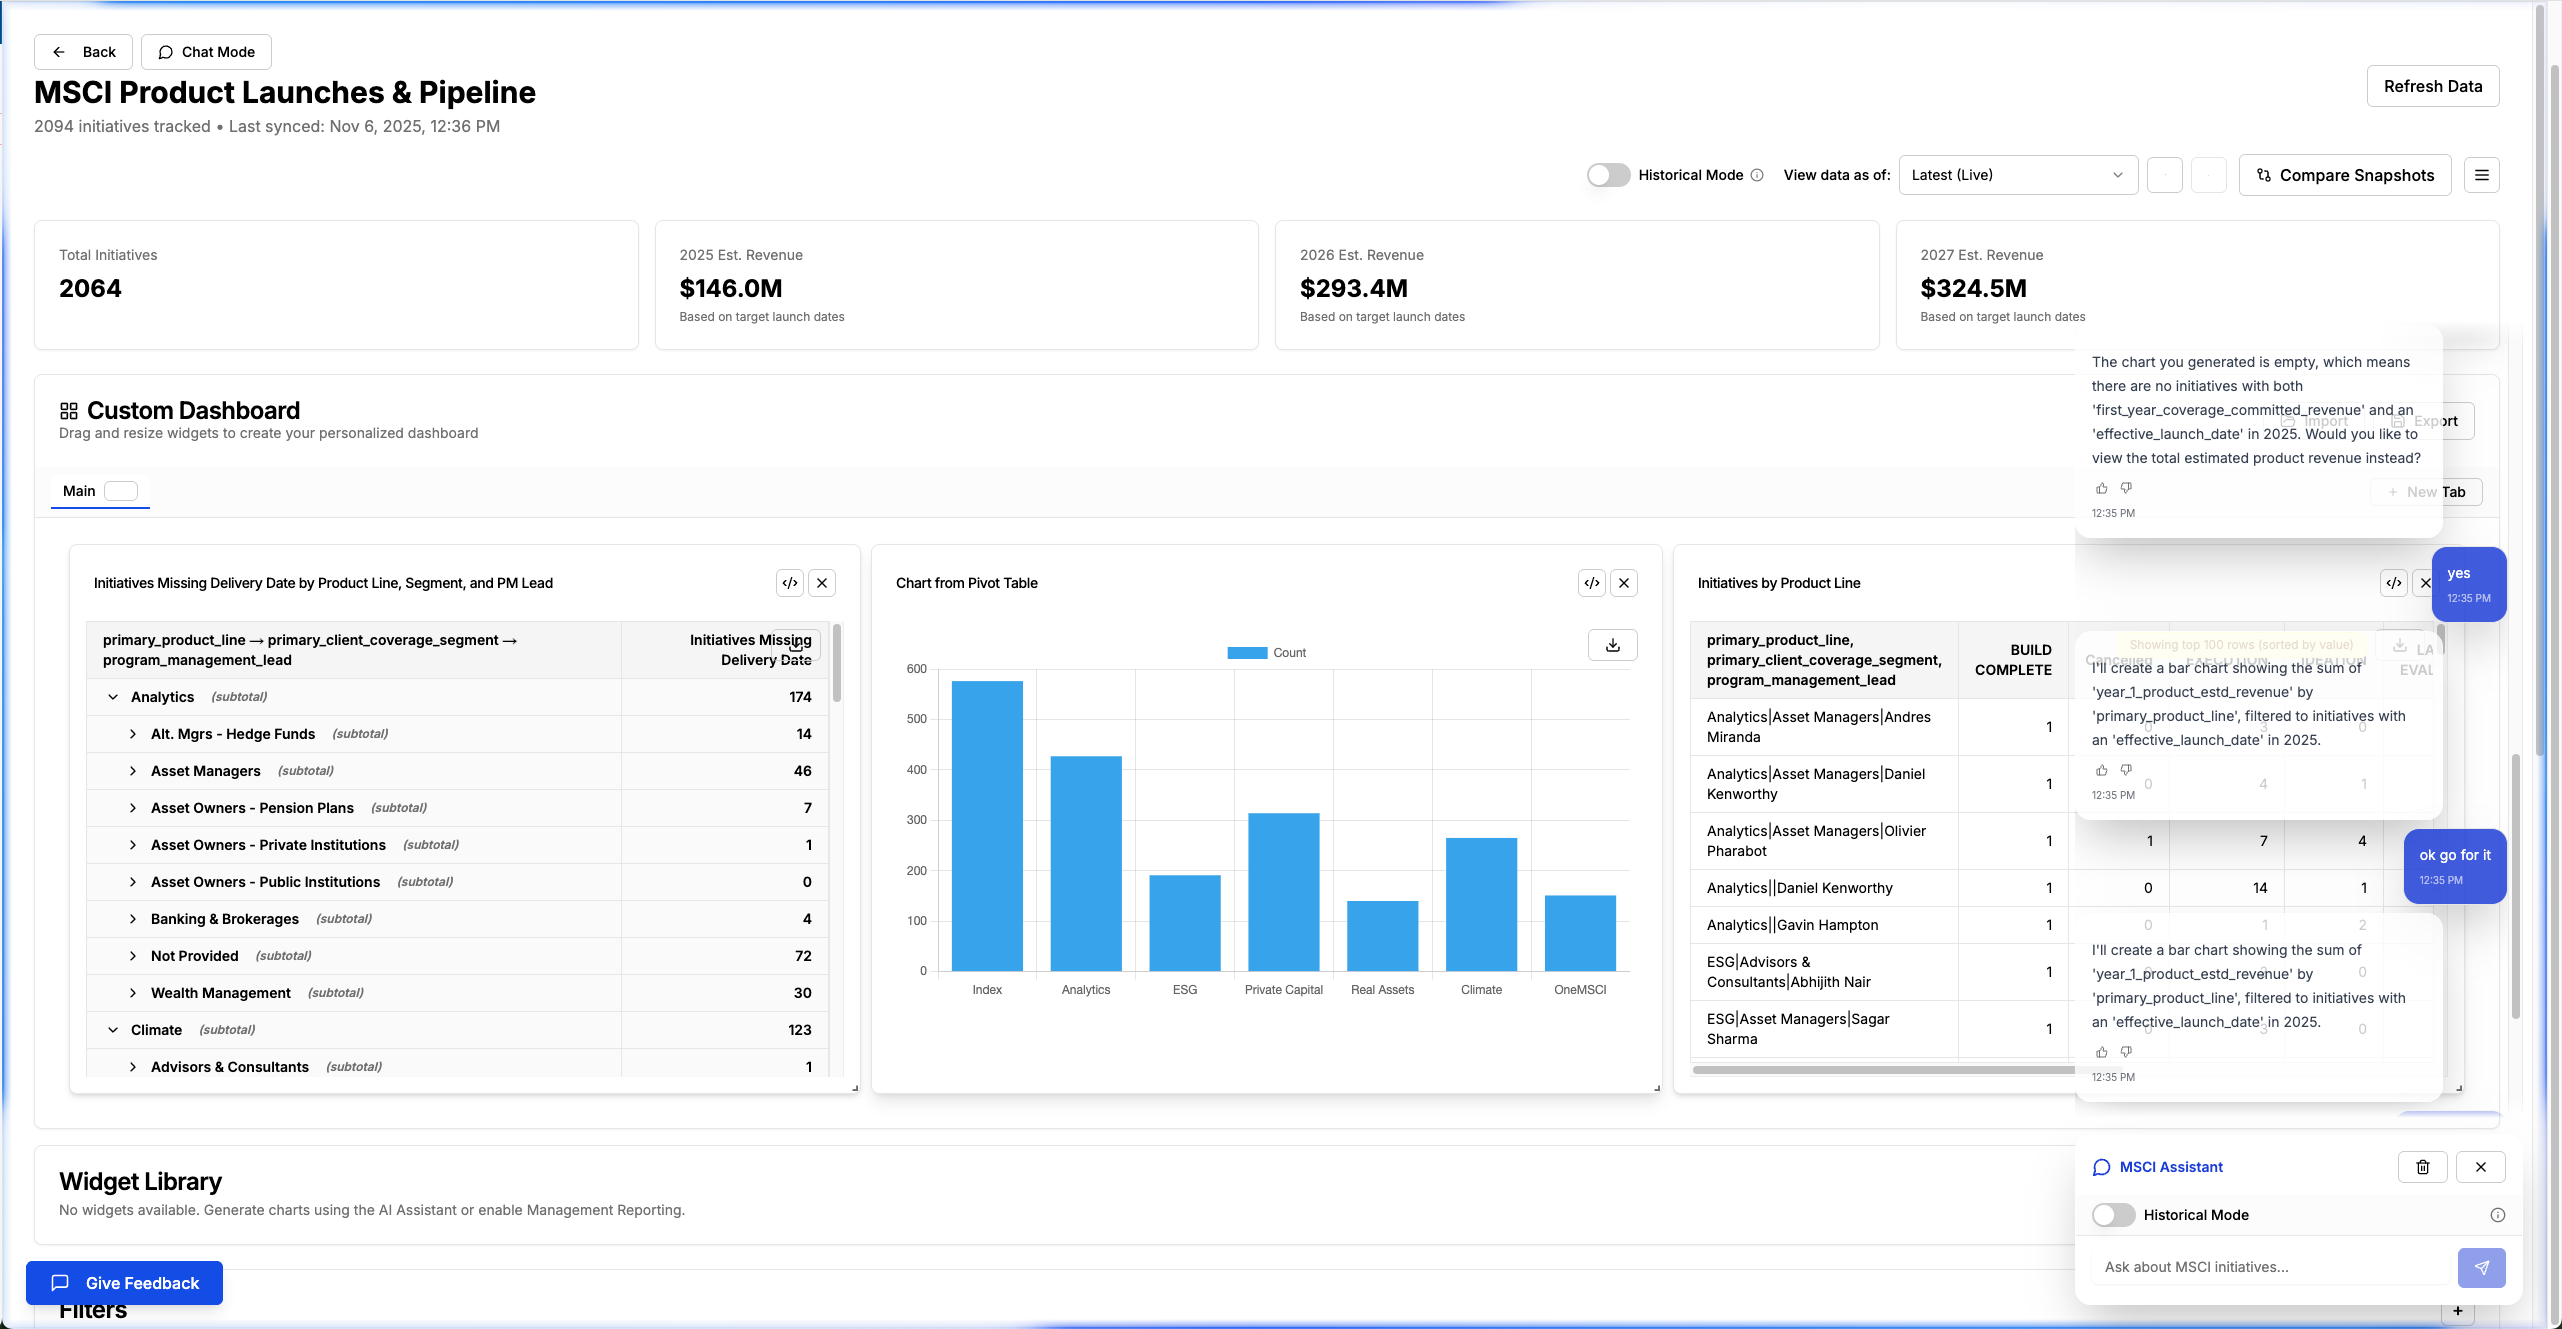Screen dimensions: 2562x1329
Task: Expand the Asset Managers subtotal row
Action: click(134, 770)
